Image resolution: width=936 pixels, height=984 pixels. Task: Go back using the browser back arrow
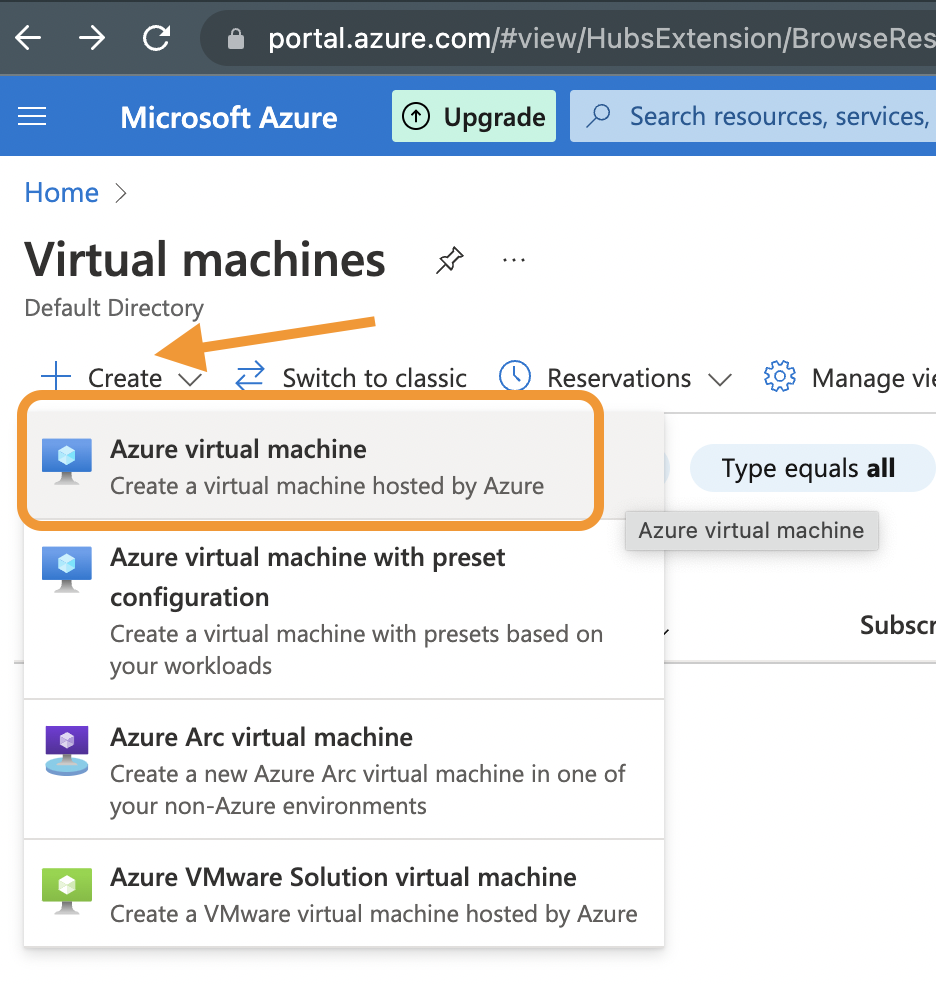[28, 38]
